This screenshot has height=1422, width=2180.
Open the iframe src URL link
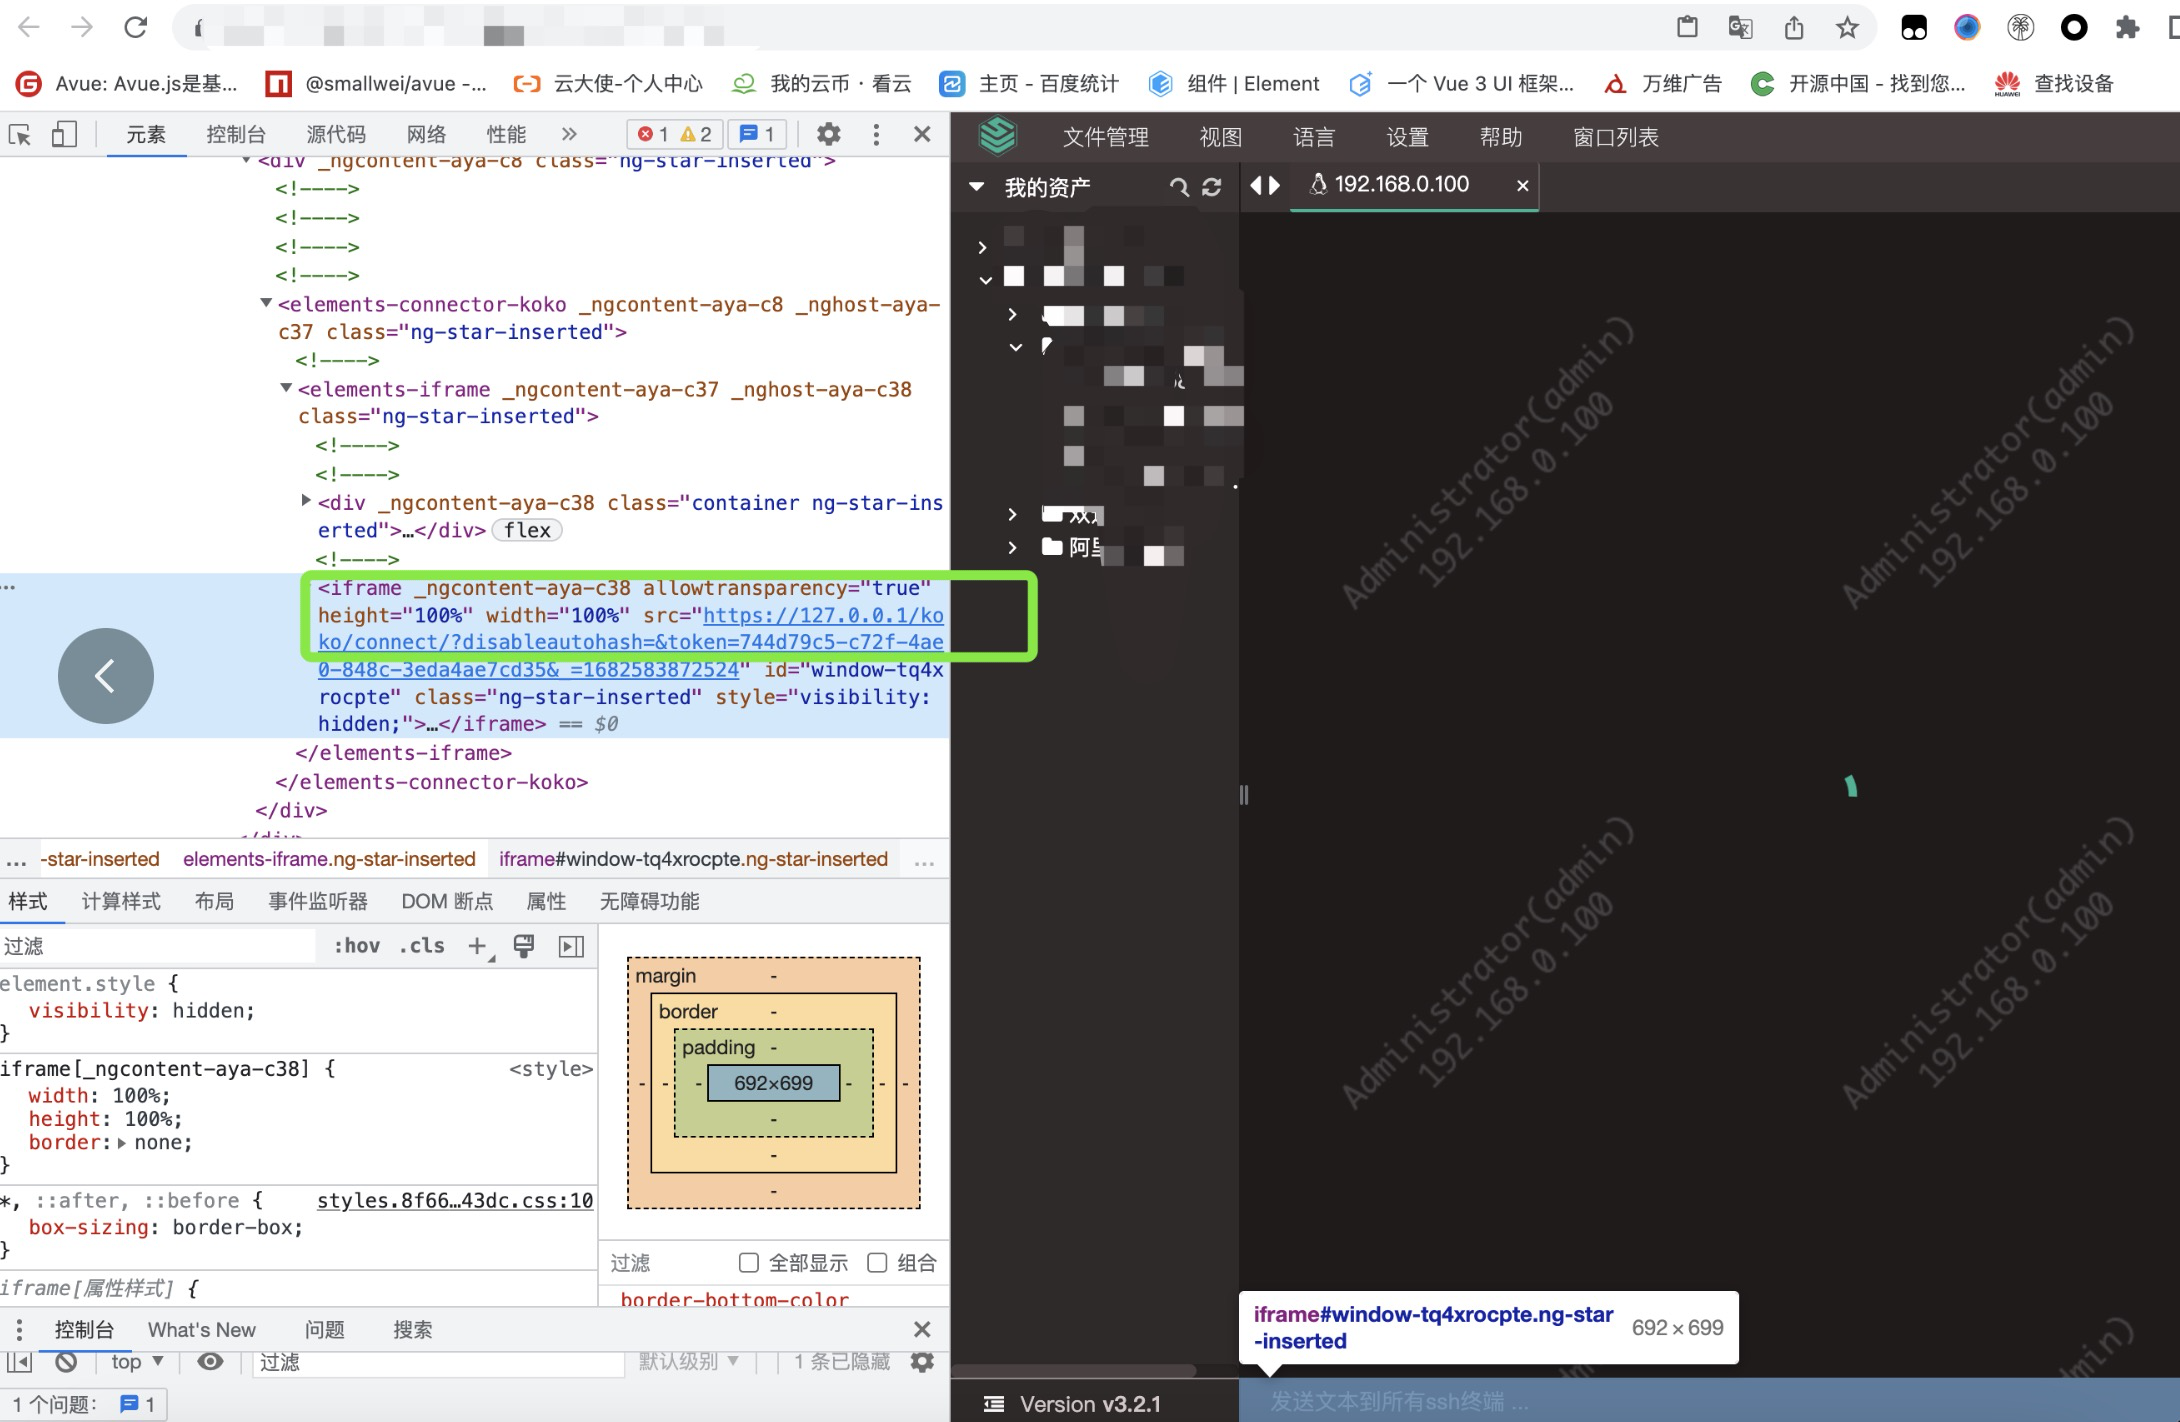pos(630,642)
